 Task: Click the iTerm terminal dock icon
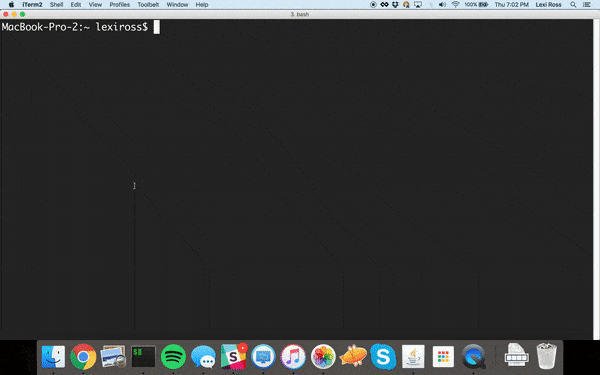click(143, 356)
